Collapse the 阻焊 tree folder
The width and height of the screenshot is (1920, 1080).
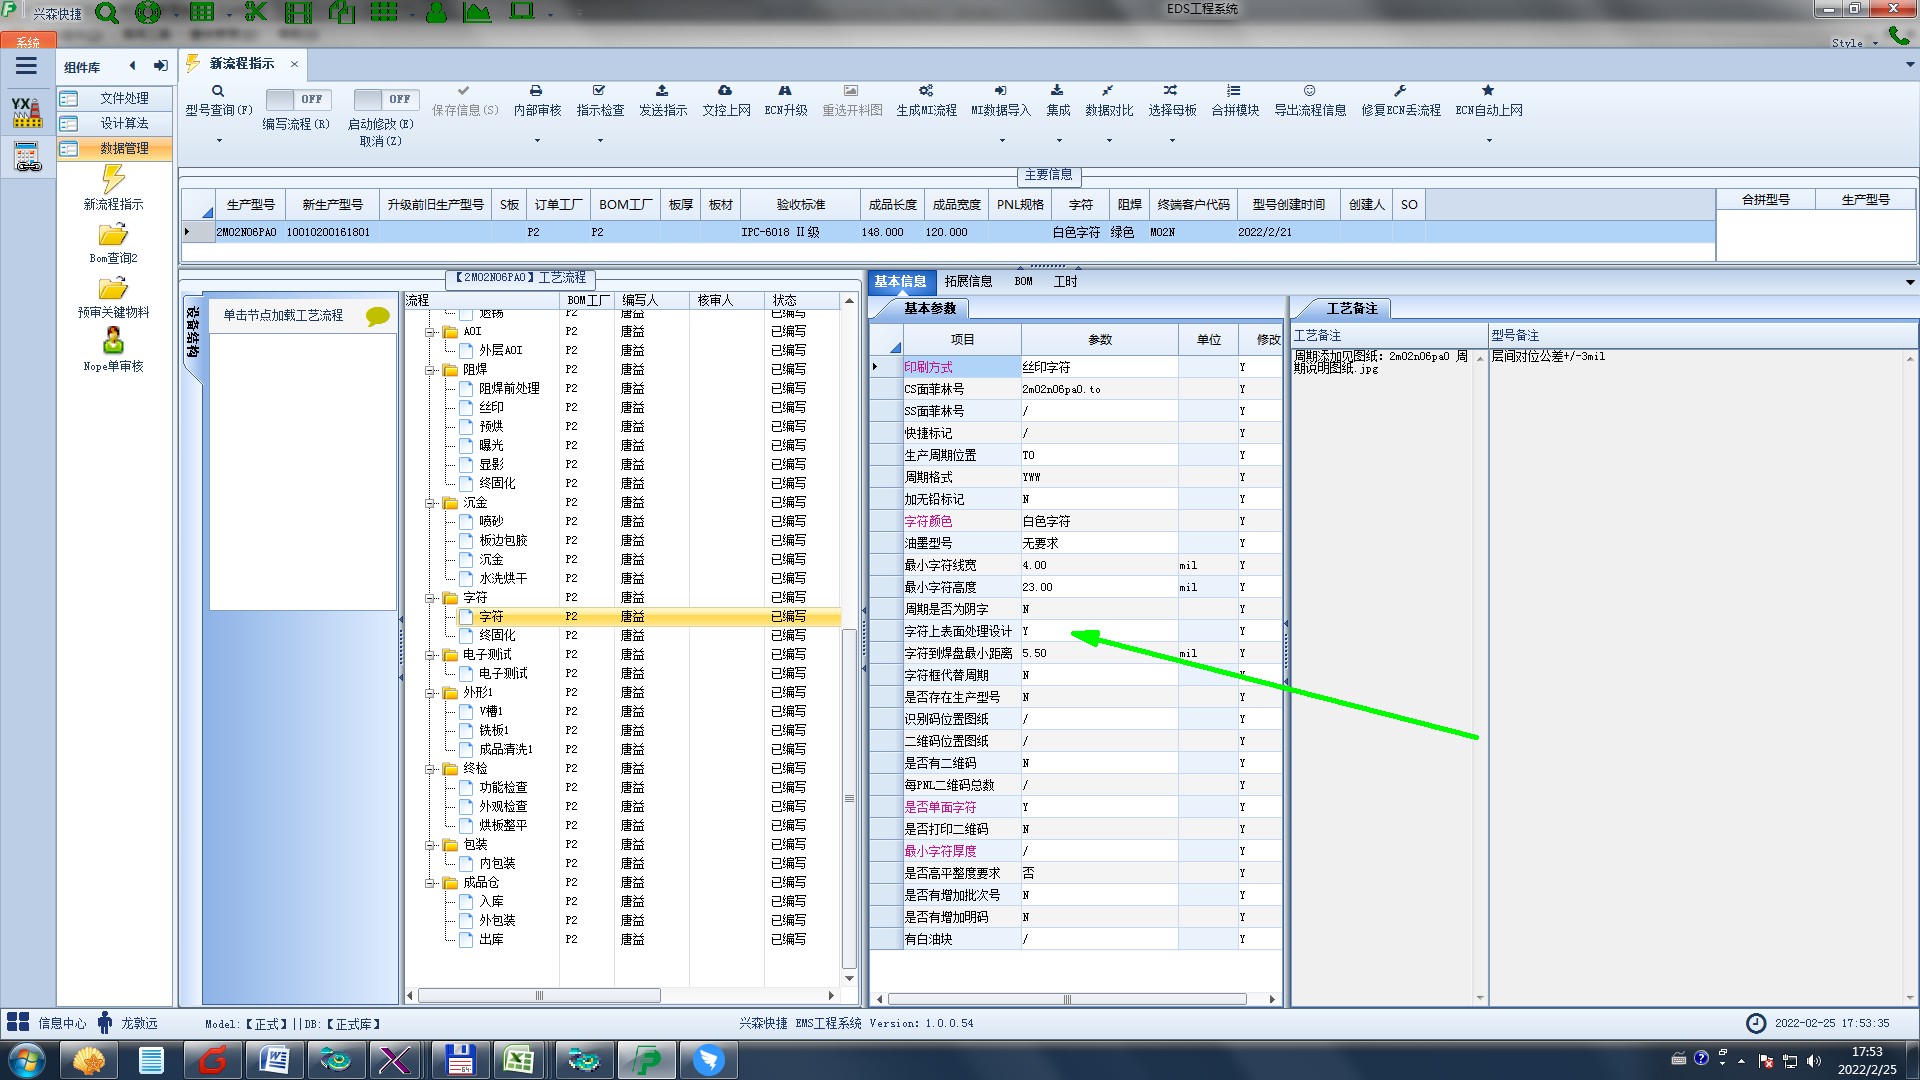(431, 370)
